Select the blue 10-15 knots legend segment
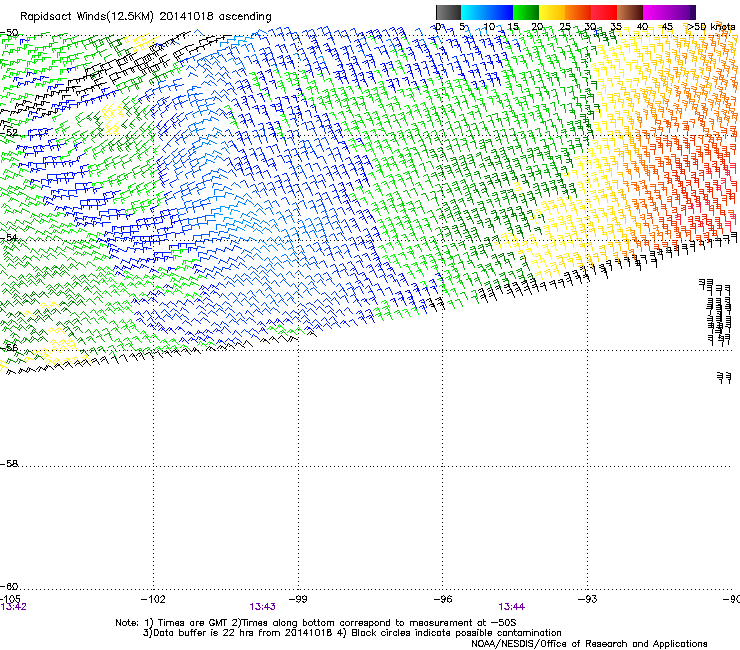740x650 pixels. (x=500, y=12)
